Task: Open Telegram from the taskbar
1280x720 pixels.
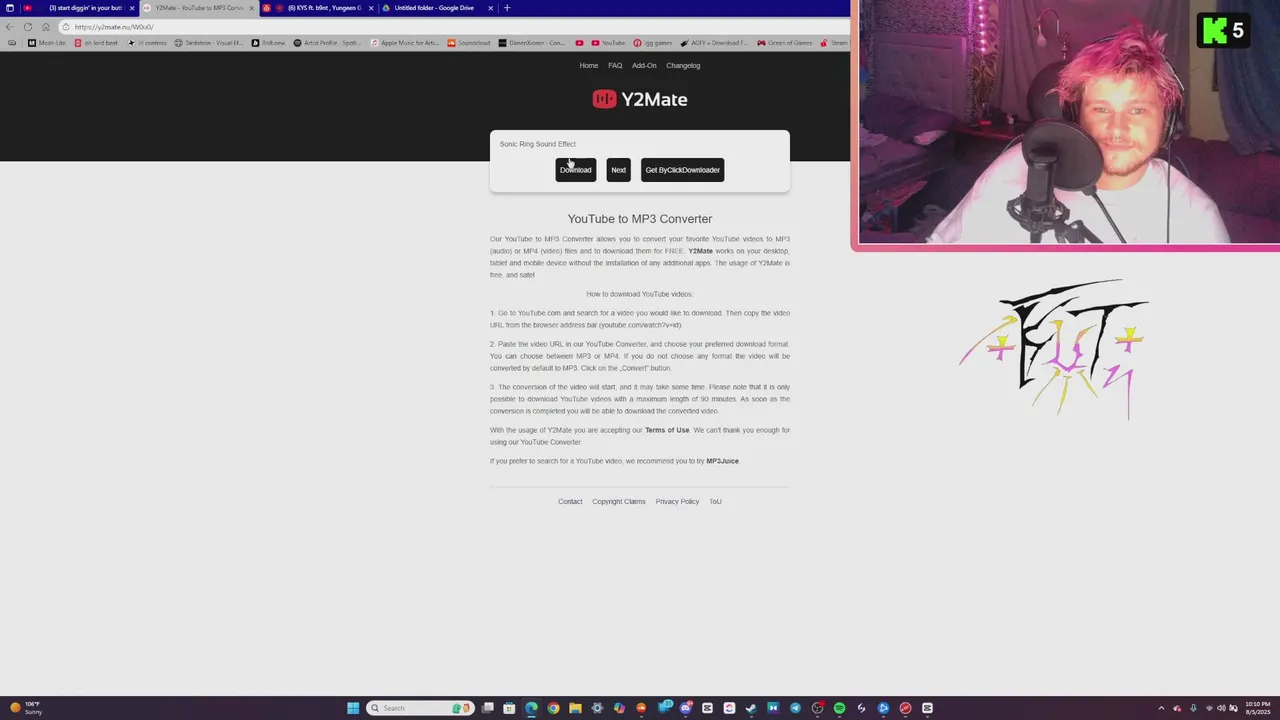Action: pos(795,708)
